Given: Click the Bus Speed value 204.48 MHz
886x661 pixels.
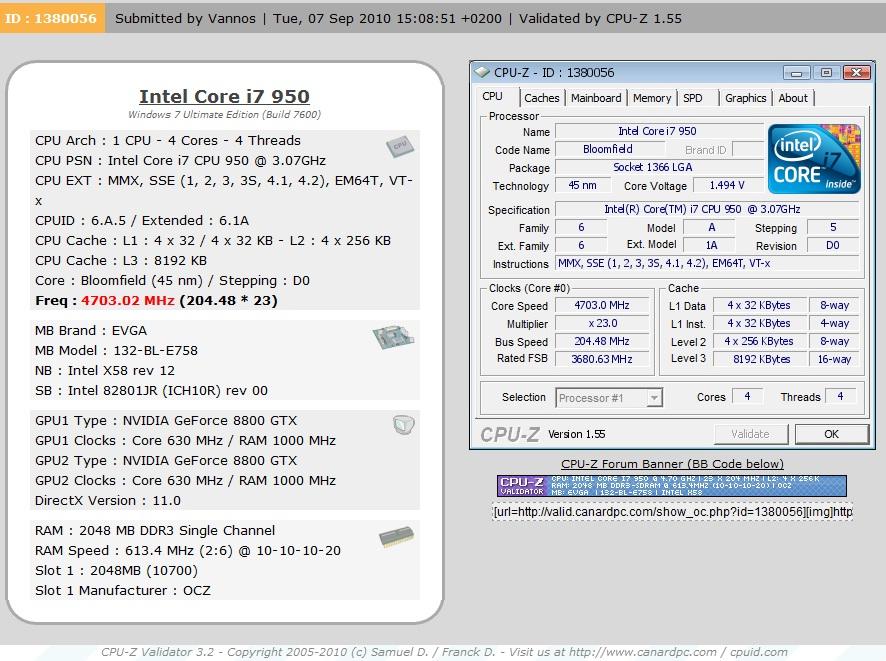Looking at the screenshot, I should pyautogui.click(x=602, y=341).
